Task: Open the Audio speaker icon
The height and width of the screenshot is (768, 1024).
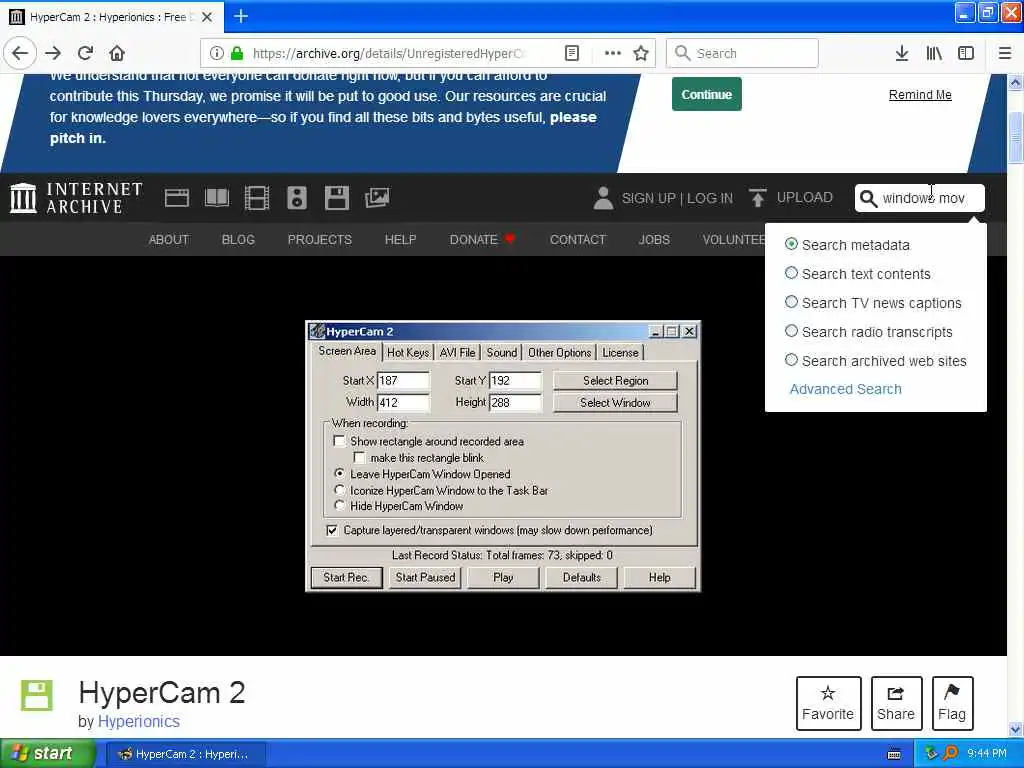Action: pos(297,198)
